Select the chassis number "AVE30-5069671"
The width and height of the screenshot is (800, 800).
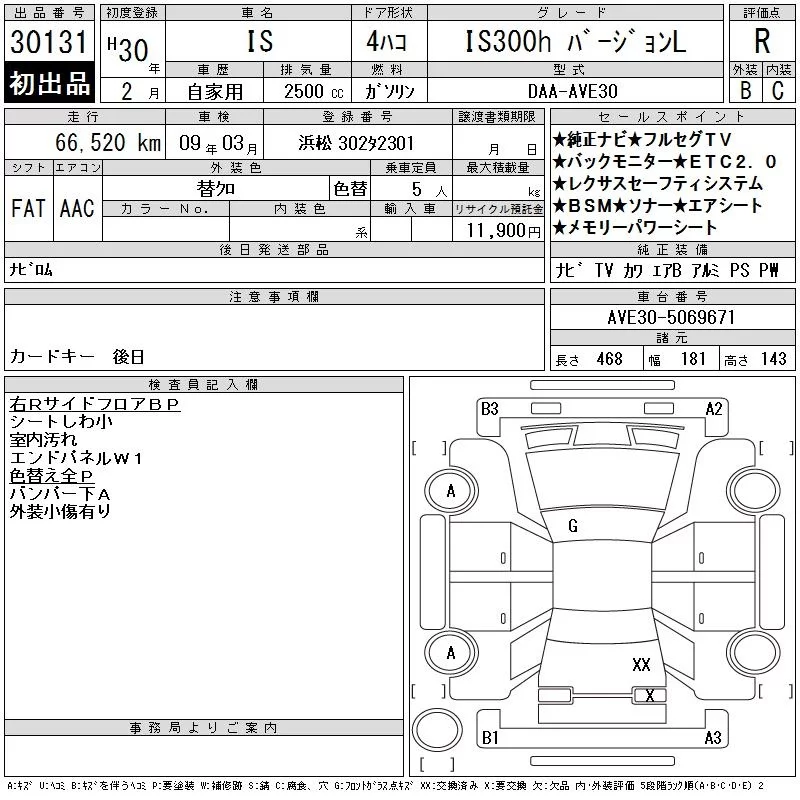(671, 317)
